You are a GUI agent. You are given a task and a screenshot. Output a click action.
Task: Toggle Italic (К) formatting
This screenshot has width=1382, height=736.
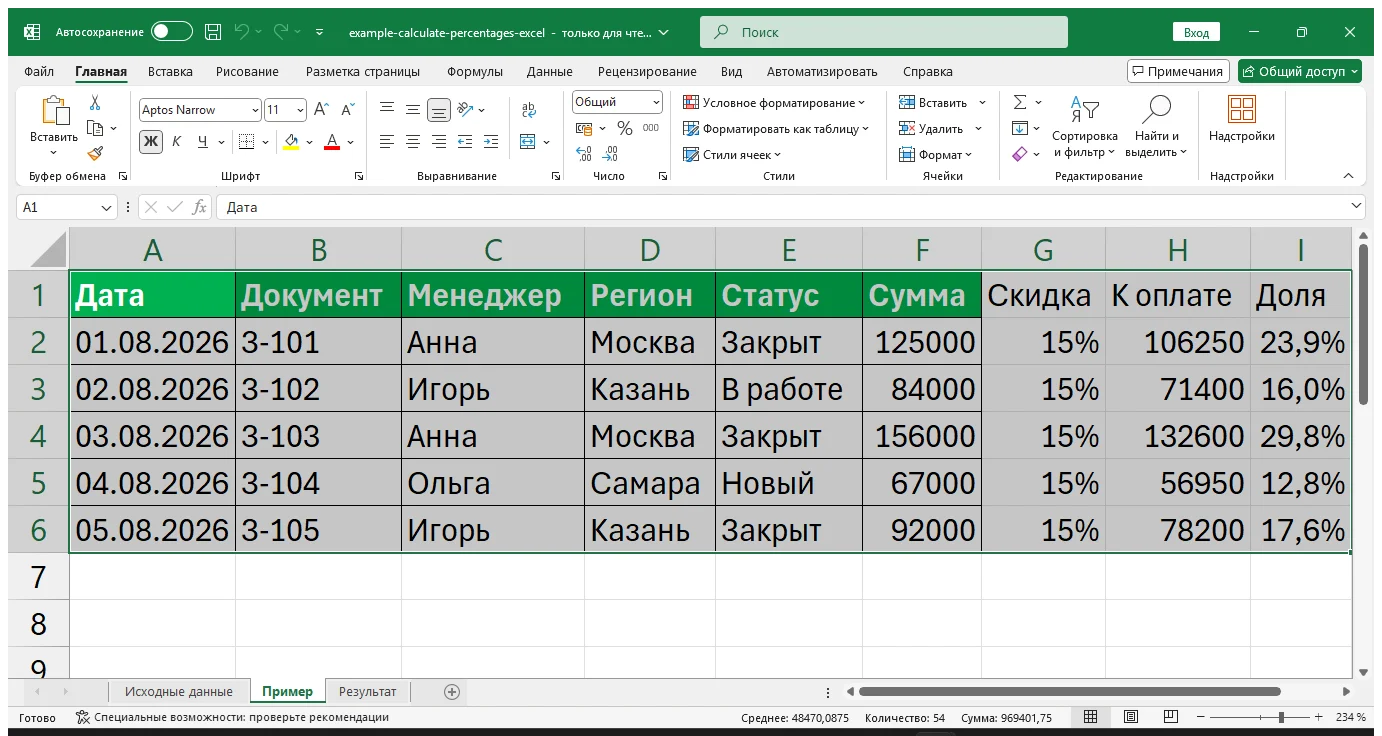(x=177, y=141)
